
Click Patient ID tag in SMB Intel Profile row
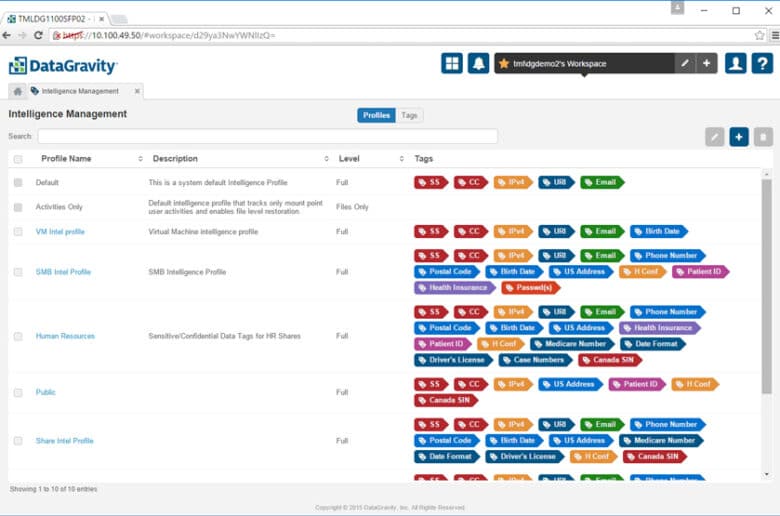[700, 272]
